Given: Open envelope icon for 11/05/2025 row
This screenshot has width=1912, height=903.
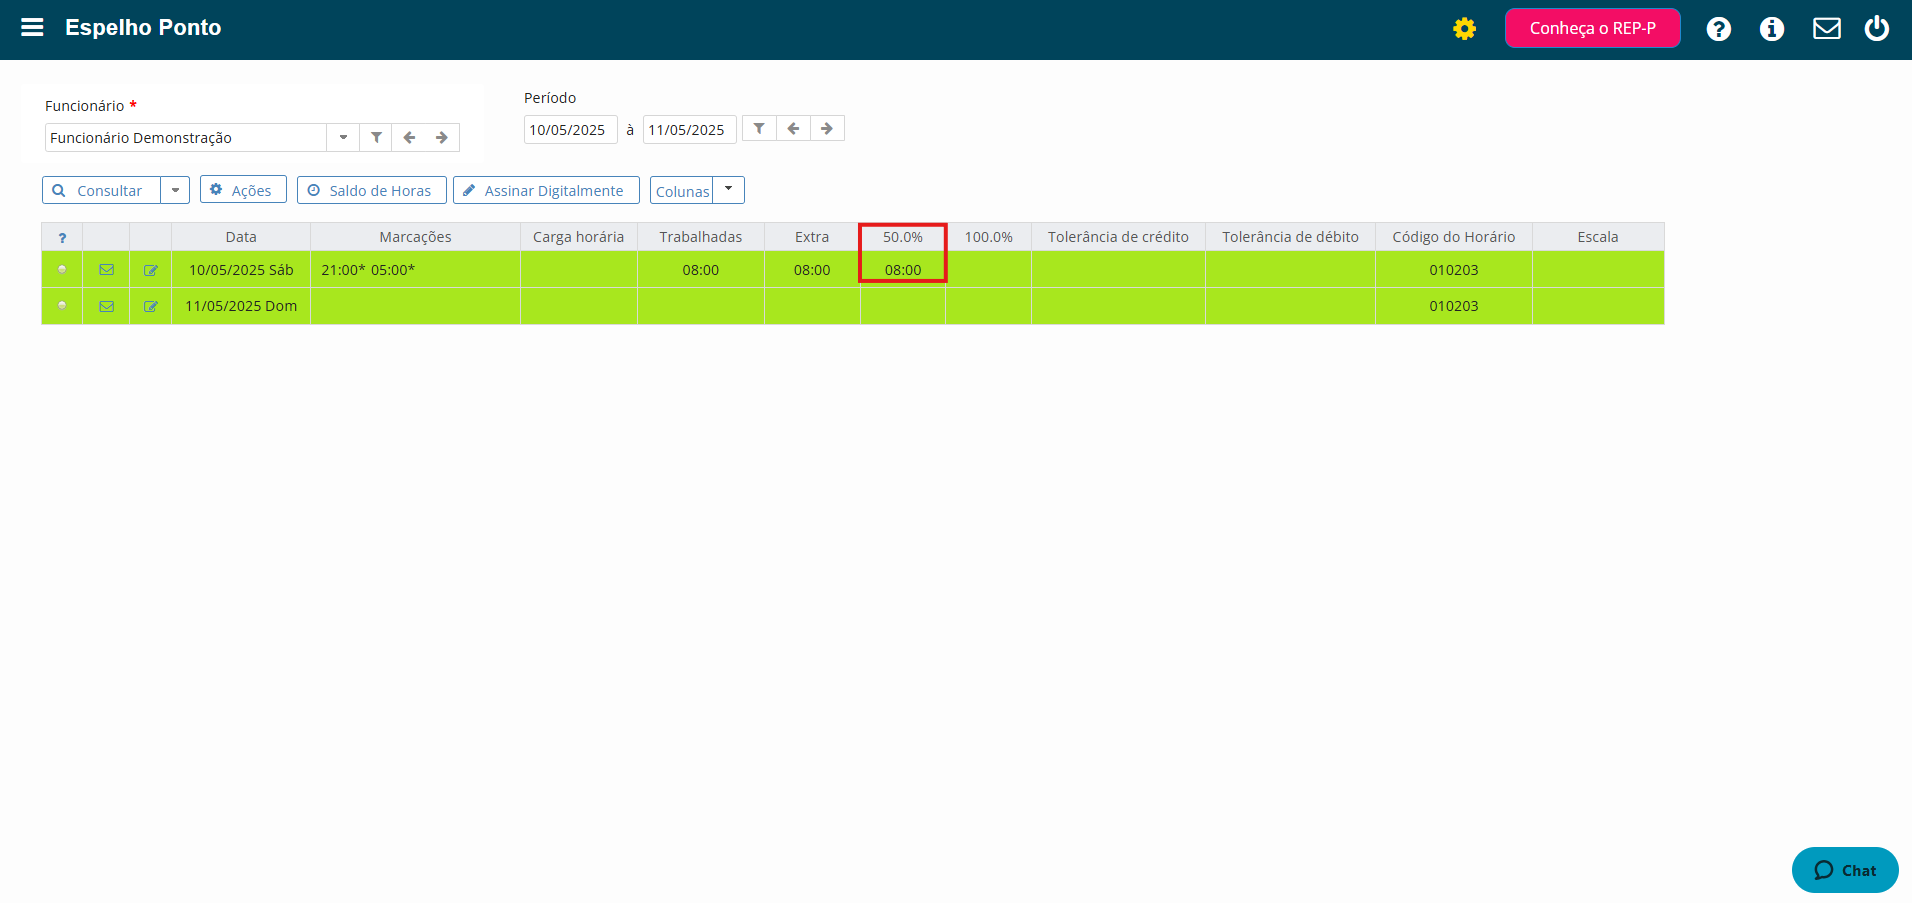Looking at the screenshot, I should [106, 306].
